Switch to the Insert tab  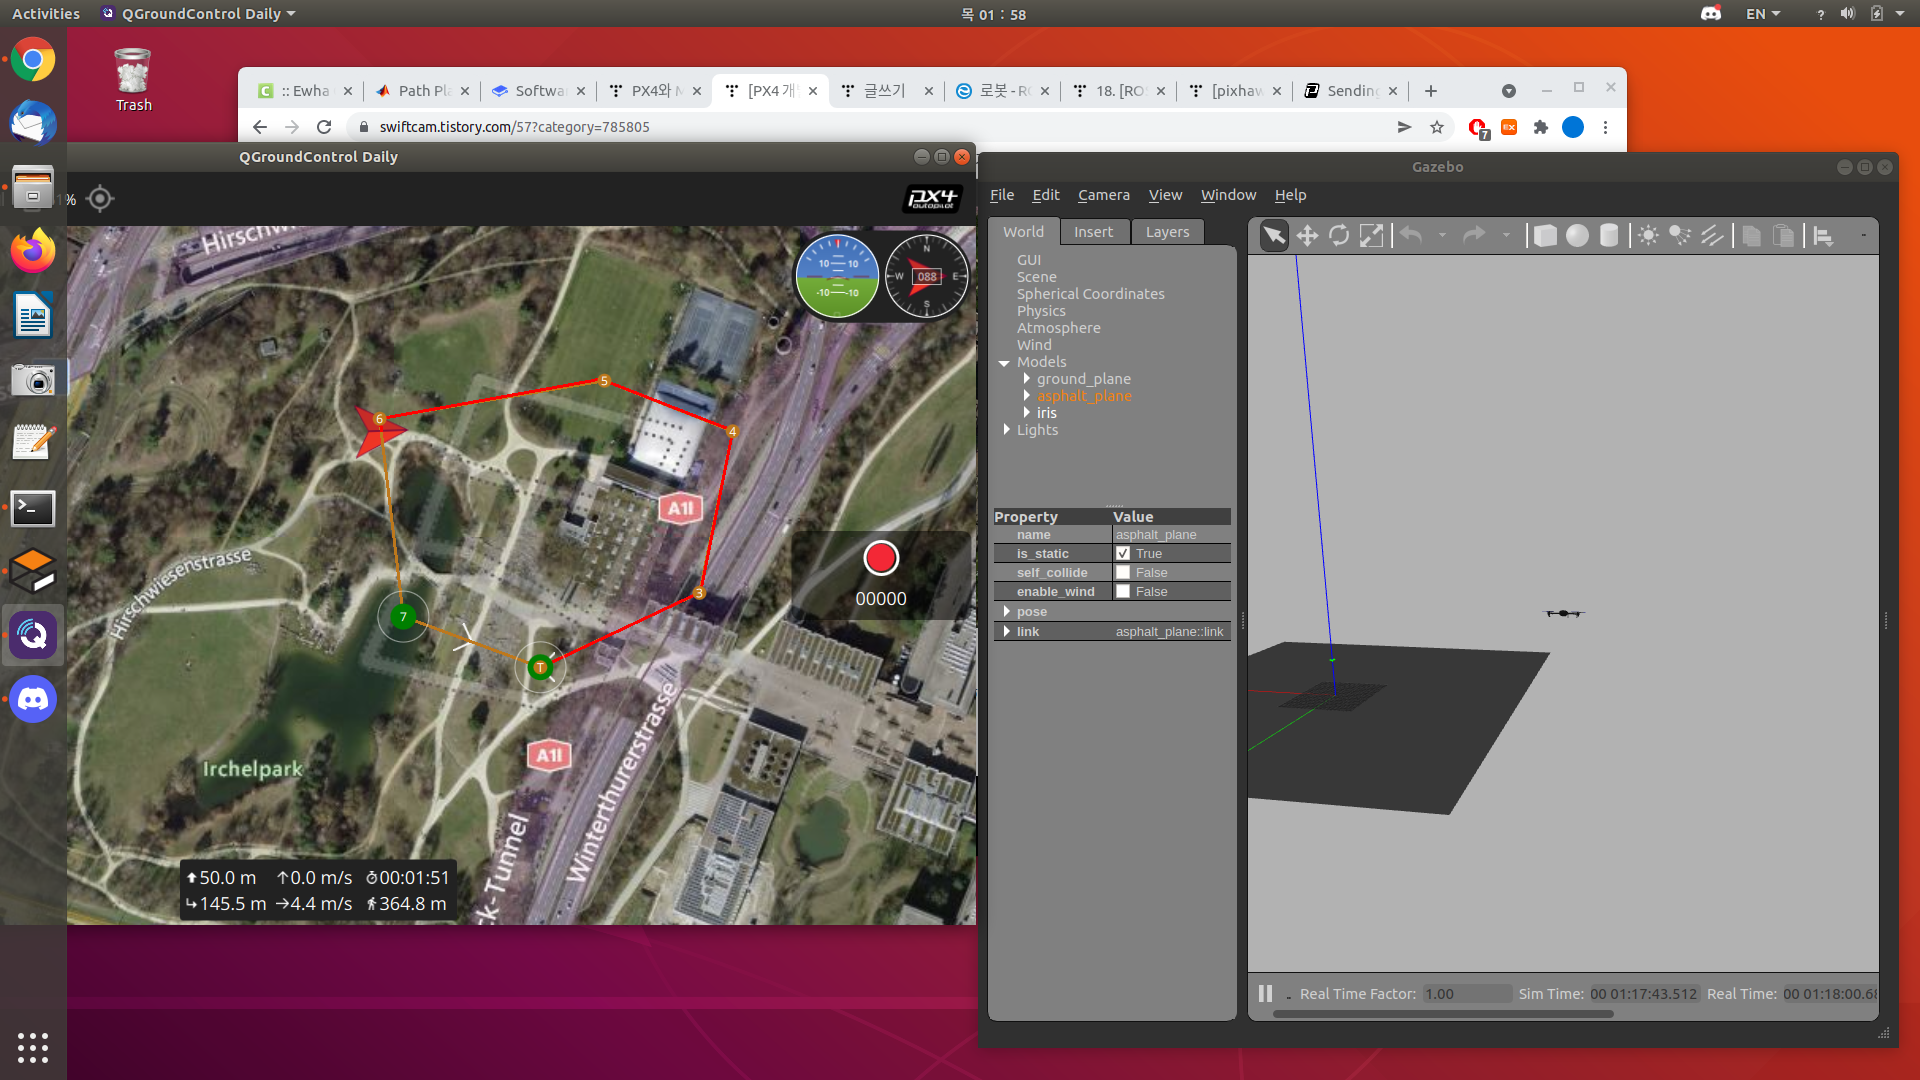[1093, 232]
